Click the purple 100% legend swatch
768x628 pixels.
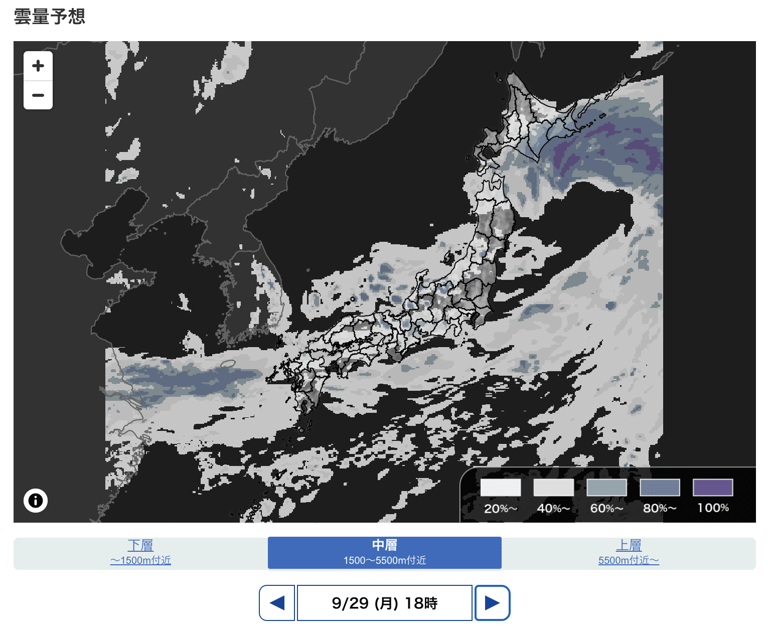point(712,488)
